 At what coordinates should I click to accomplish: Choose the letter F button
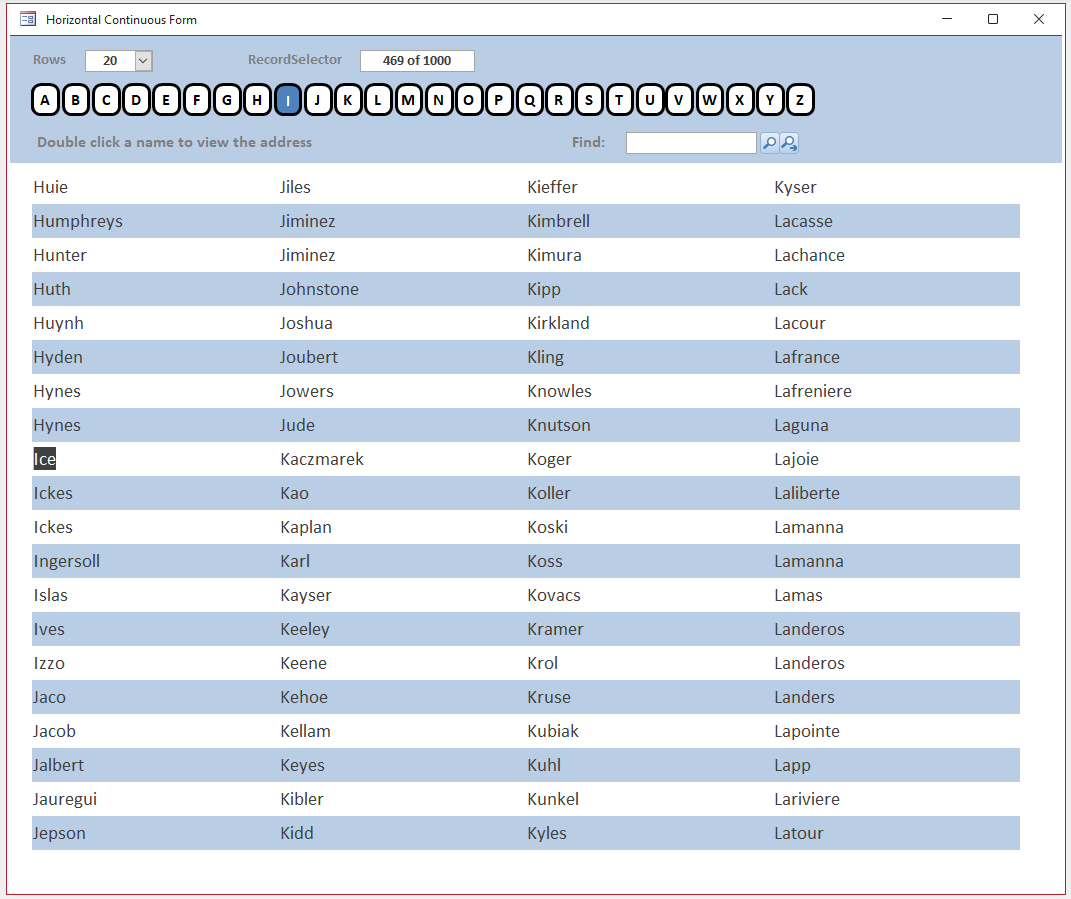(x=197, y=100)
